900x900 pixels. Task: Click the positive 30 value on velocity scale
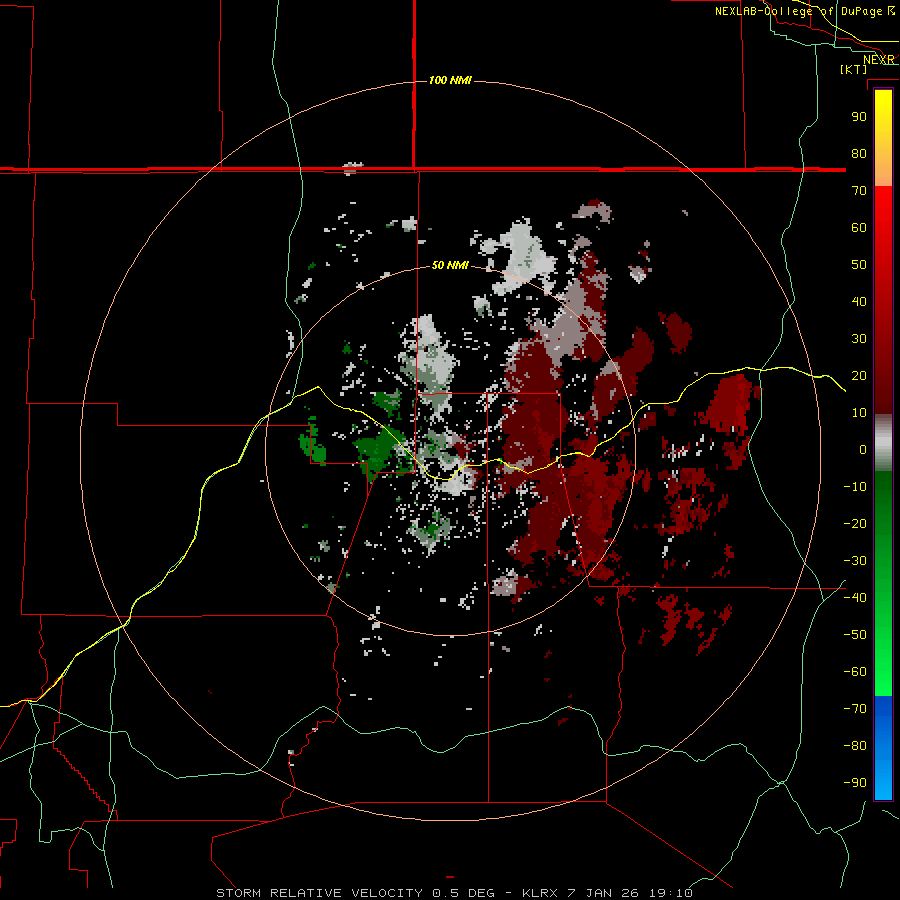(x=859, y=339)
